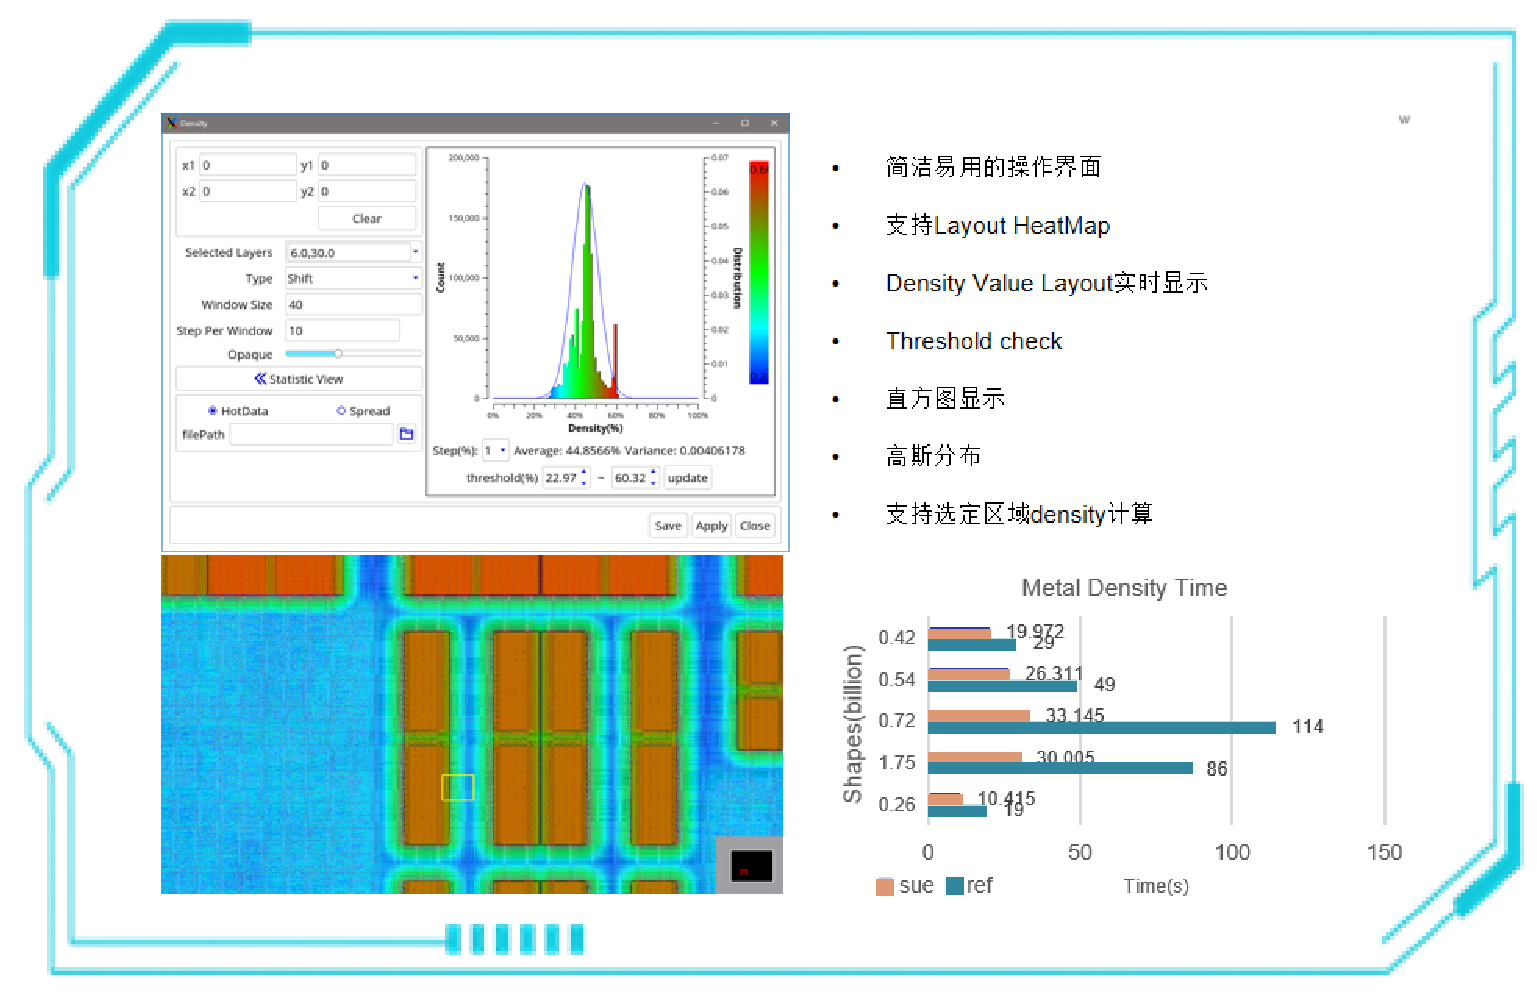Click the Density app icon in title bar

click(x=172, y=123)
